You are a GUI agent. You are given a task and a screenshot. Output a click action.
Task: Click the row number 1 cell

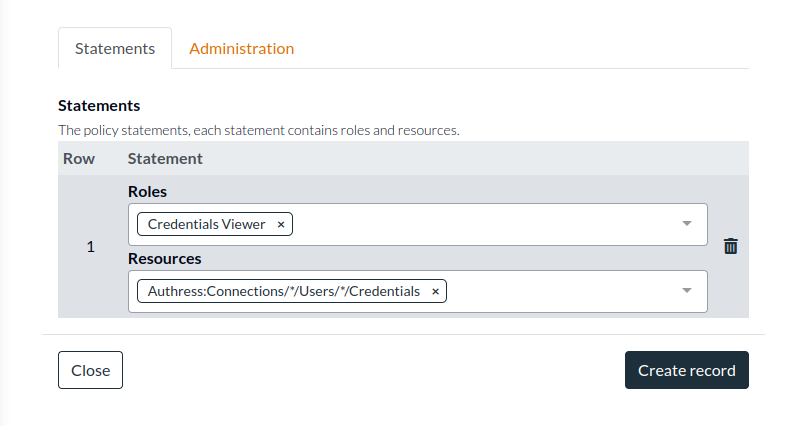pyautogui.click(x=91, y=247)
